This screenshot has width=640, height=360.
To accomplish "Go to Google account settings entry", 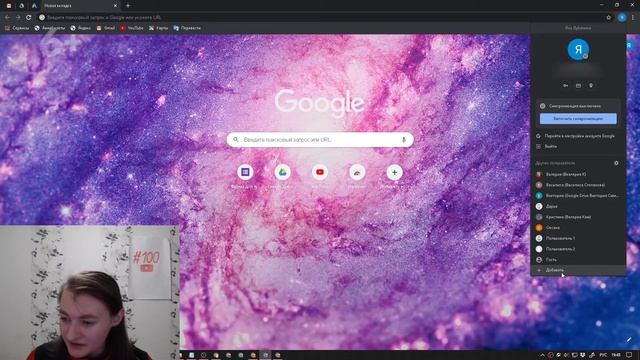I will 578,136.
